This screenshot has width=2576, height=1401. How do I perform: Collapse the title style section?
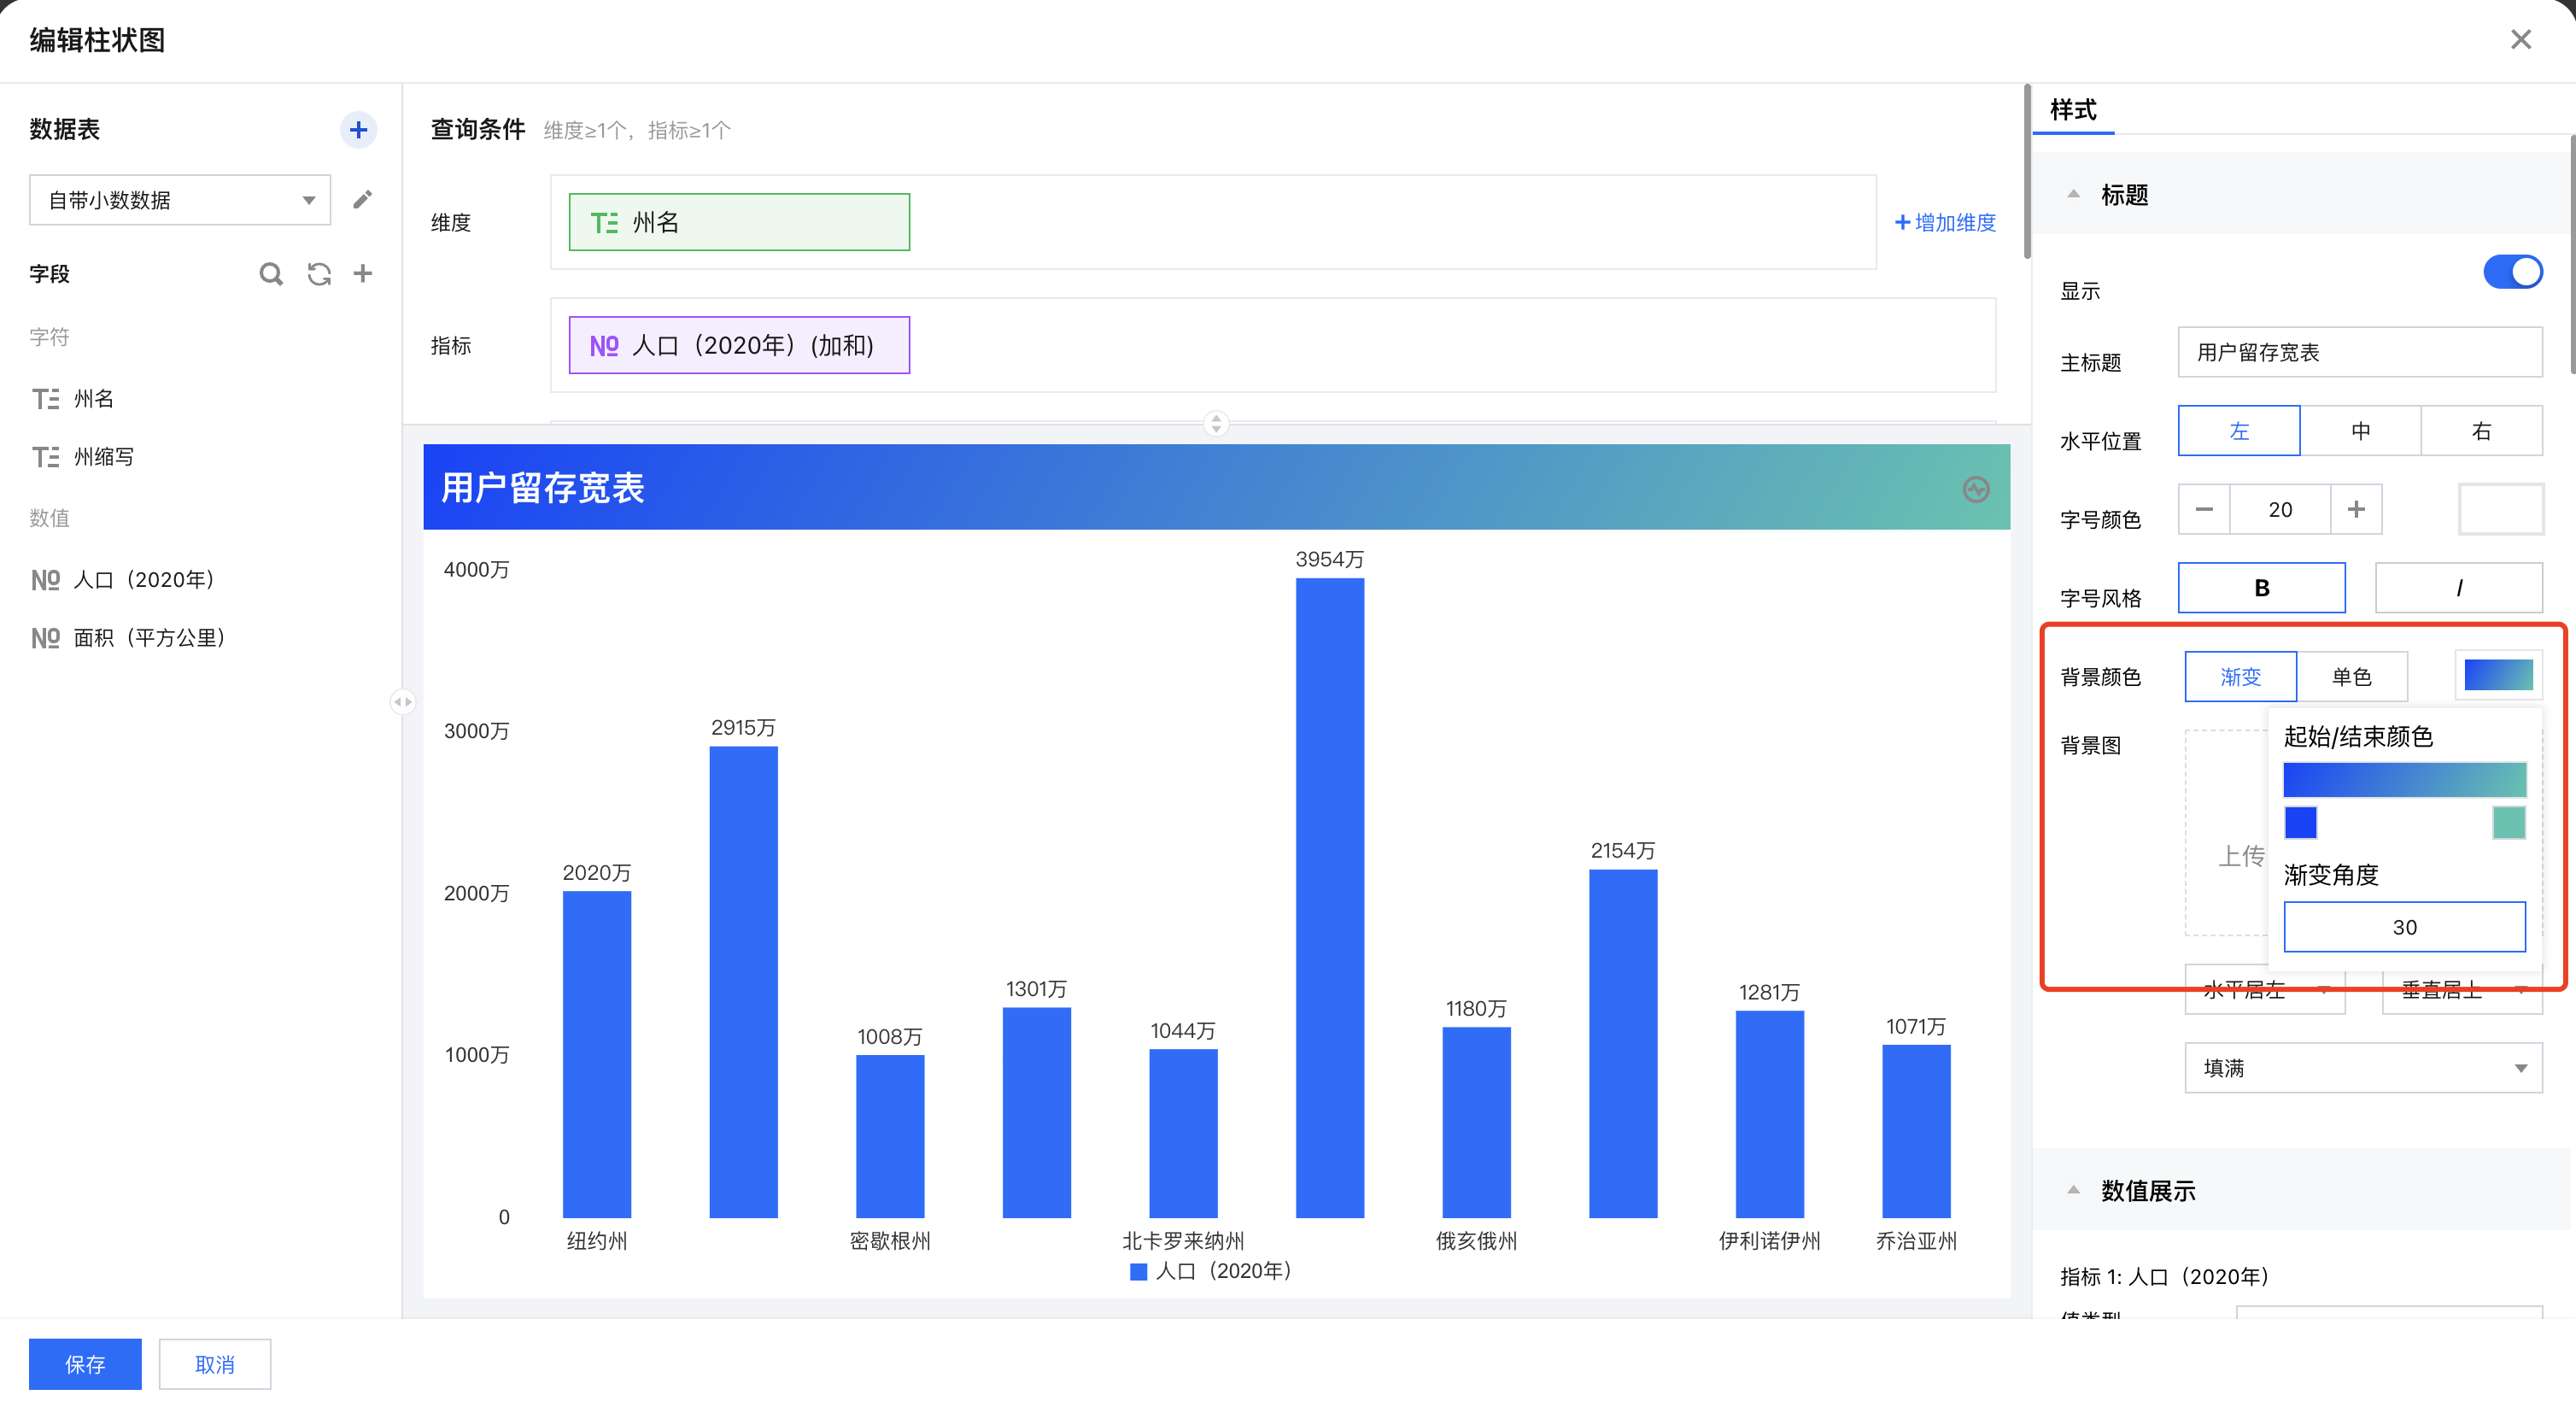(x=2073, y=195)
